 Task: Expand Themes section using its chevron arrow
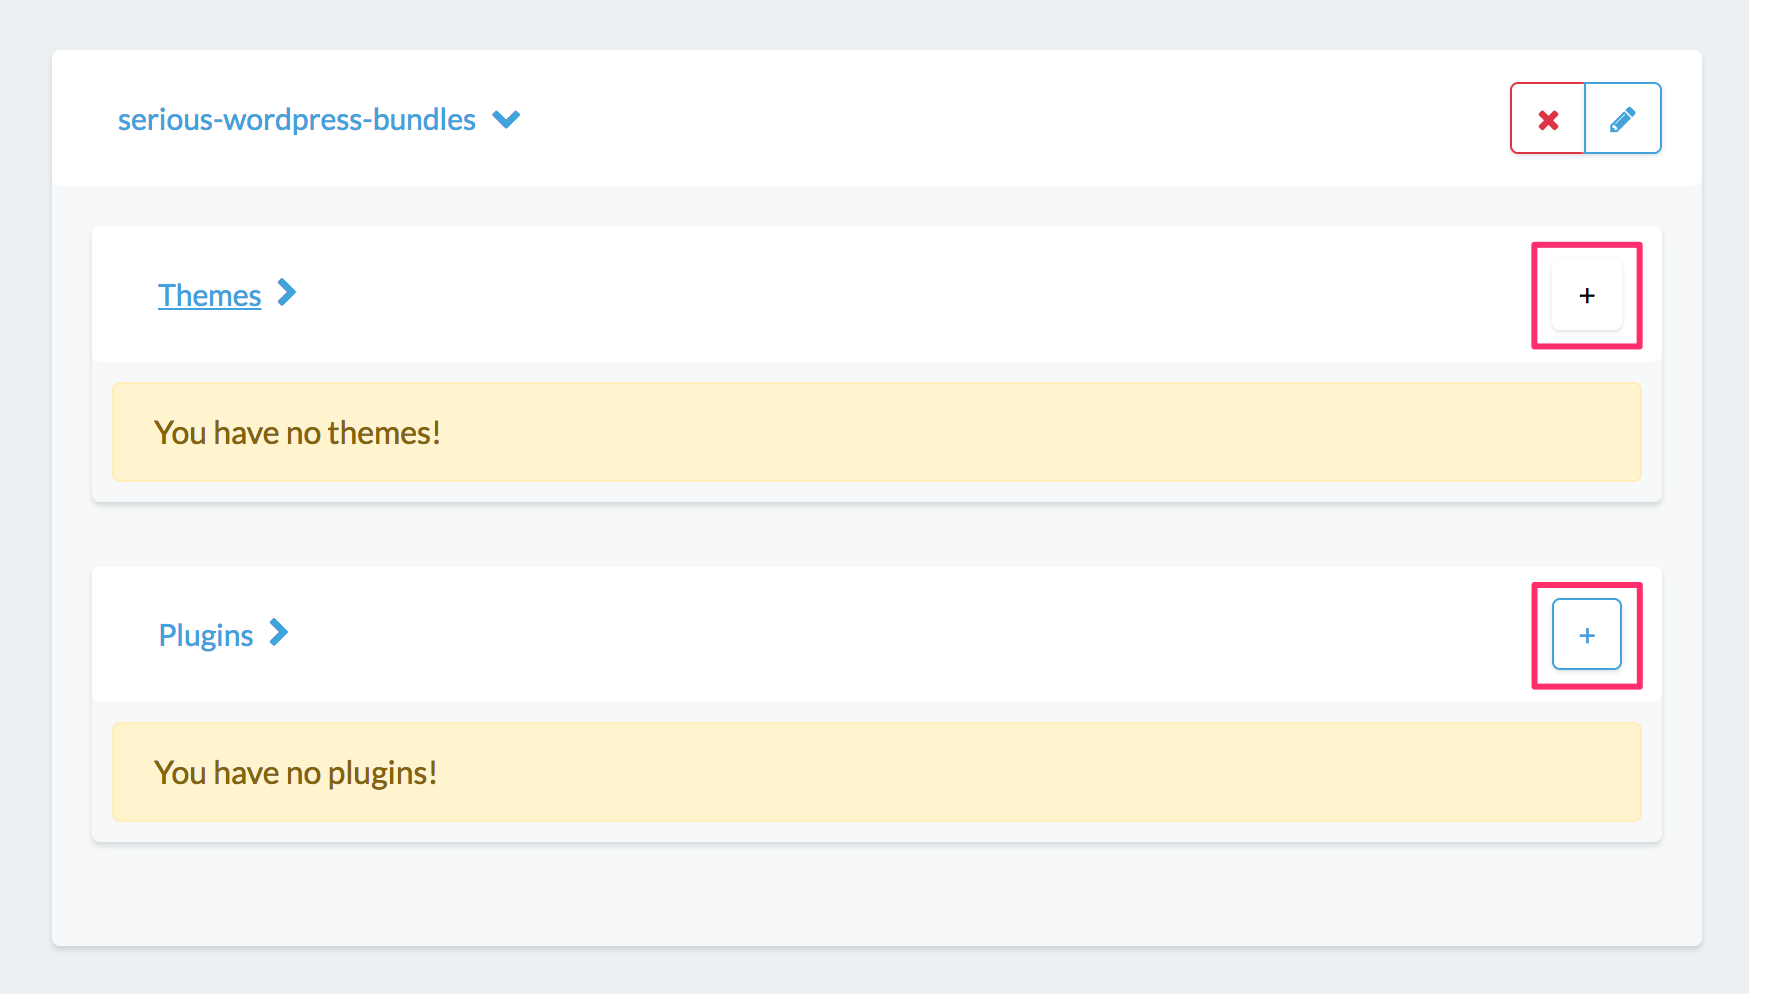(x=287, y=293)
